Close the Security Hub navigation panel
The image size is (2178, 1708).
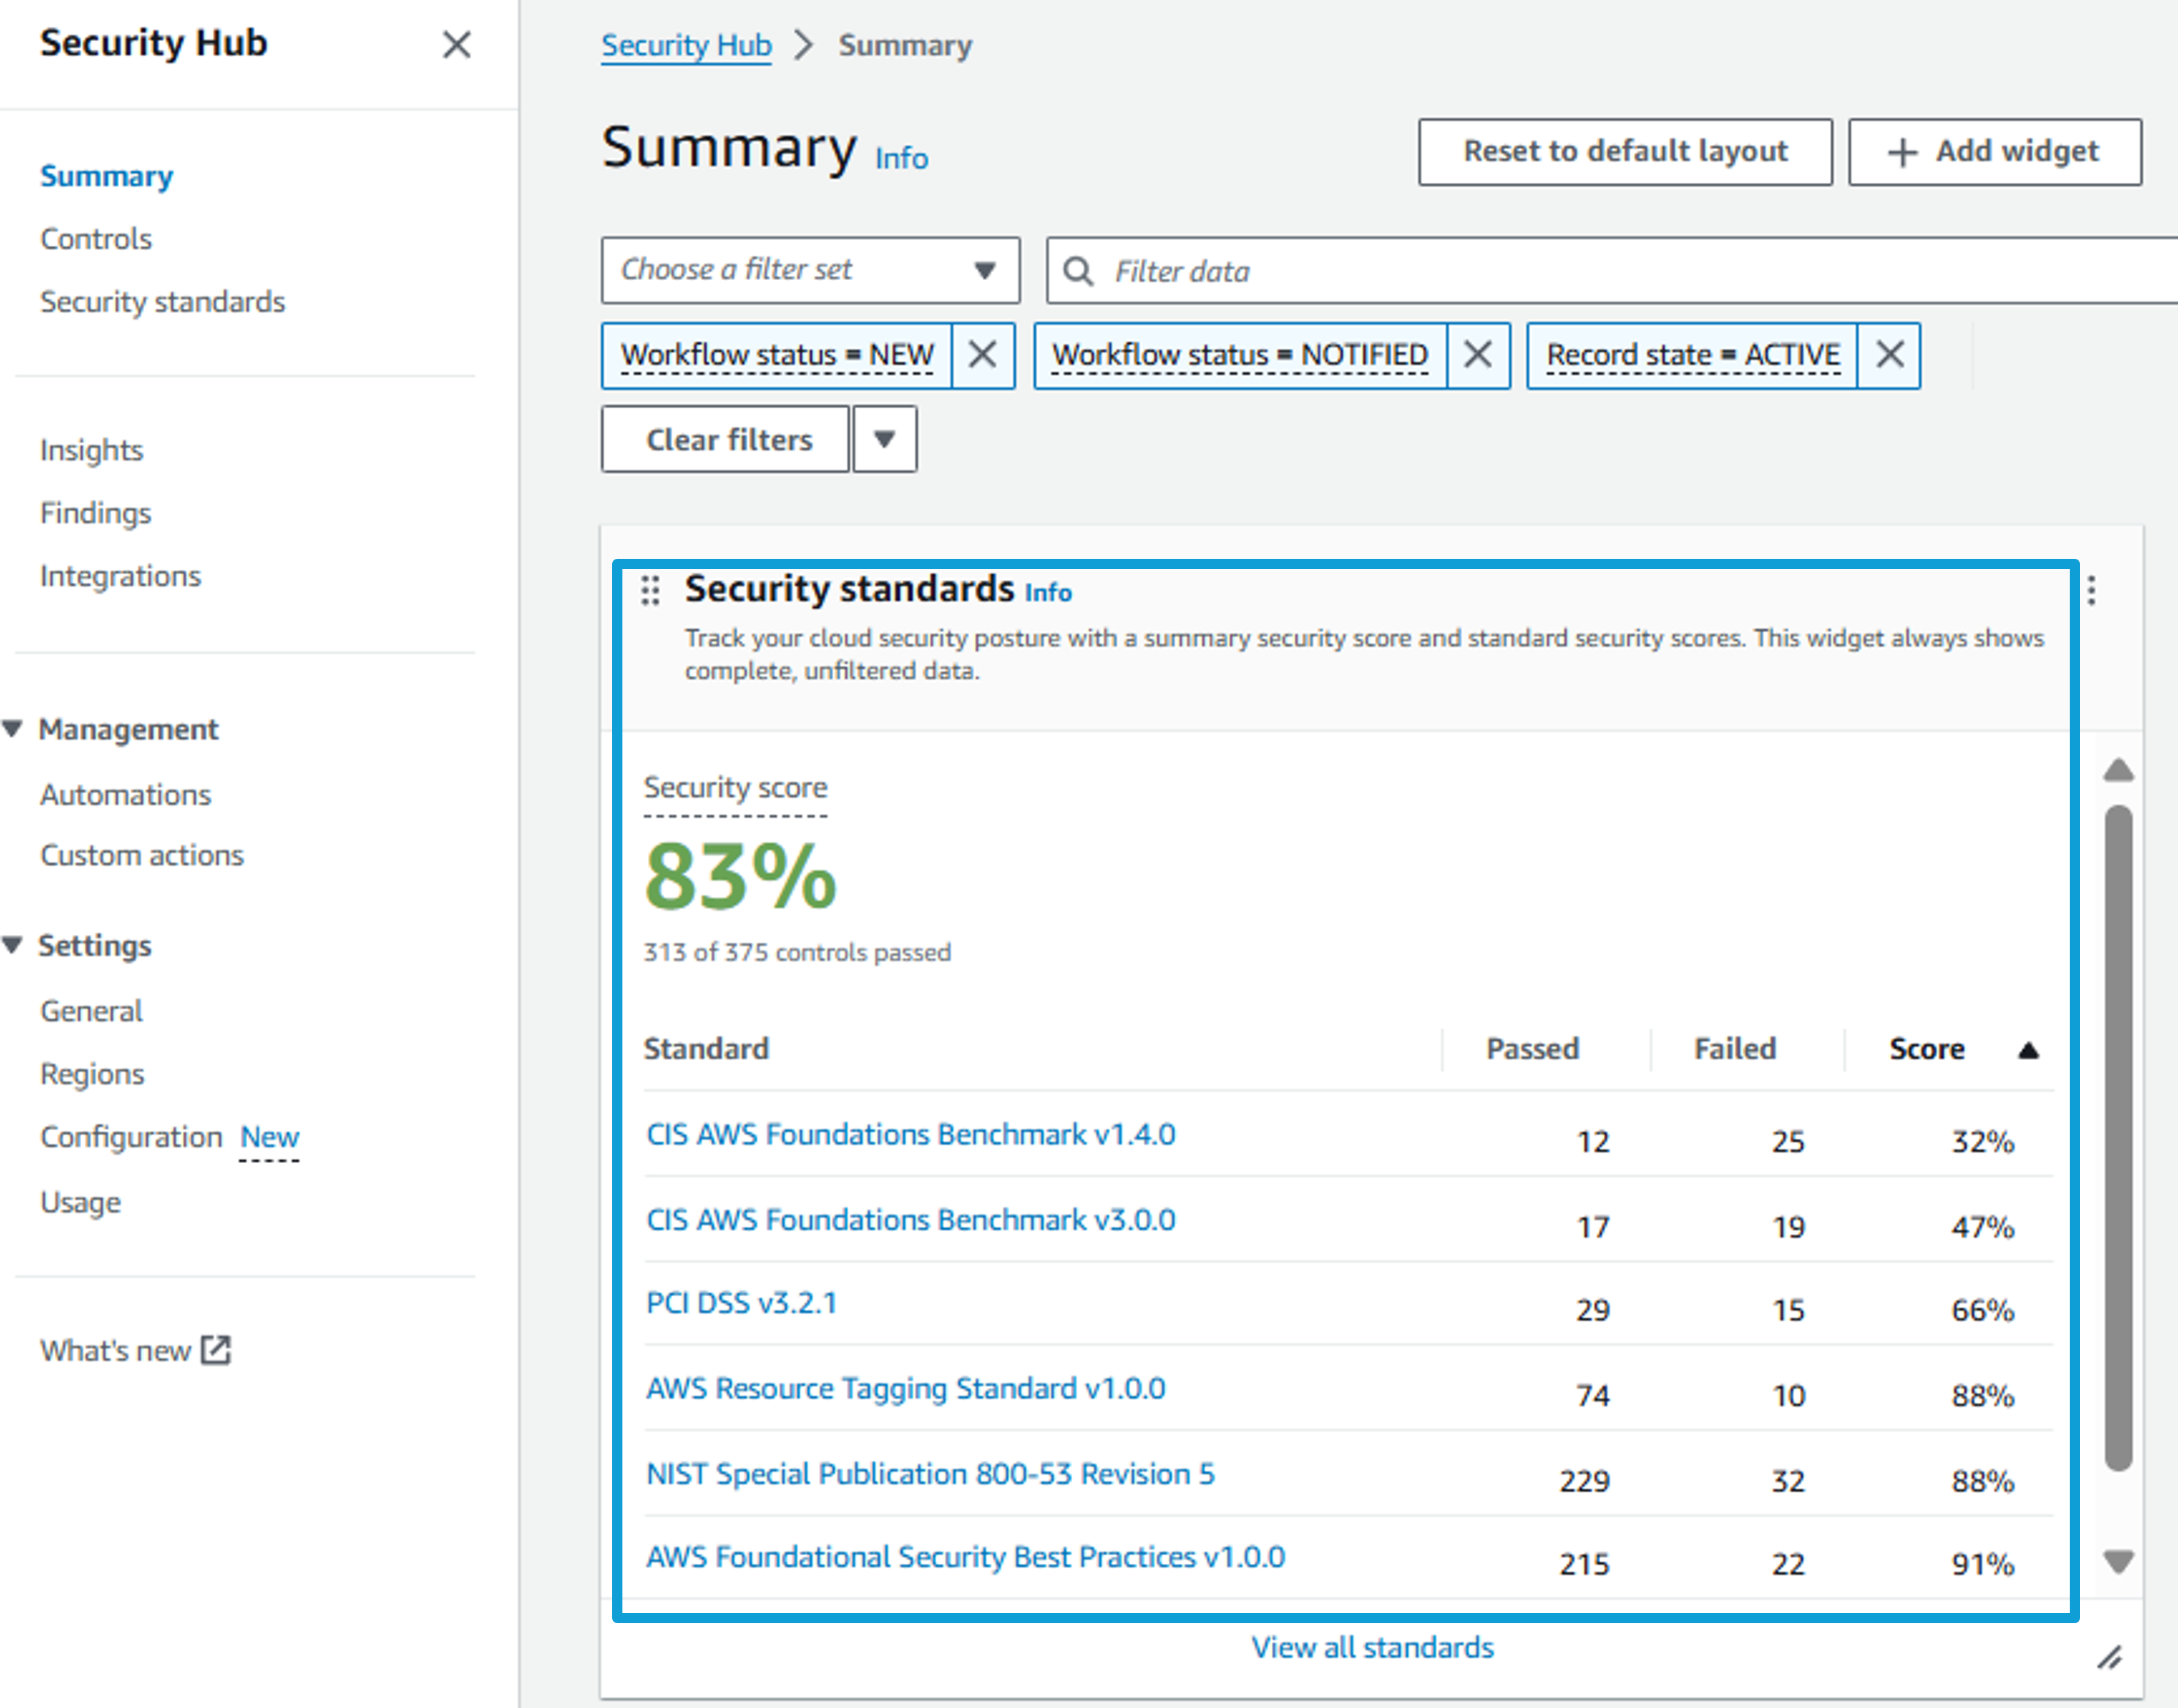coord(456,44)
